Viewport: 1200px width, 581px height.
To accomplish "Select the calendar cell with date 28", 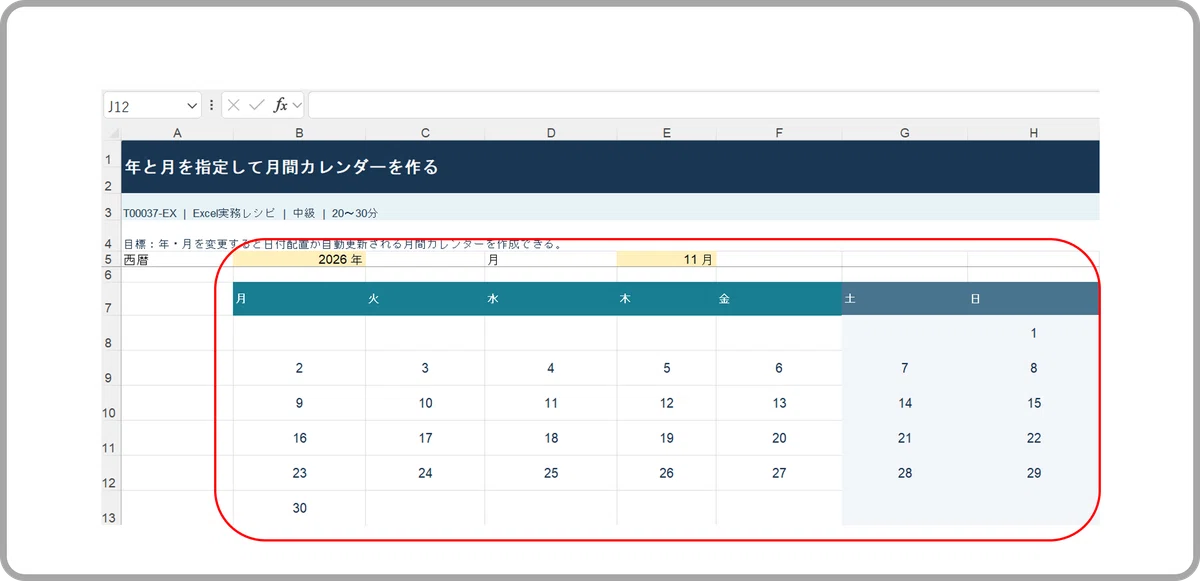I will (905, 473).
